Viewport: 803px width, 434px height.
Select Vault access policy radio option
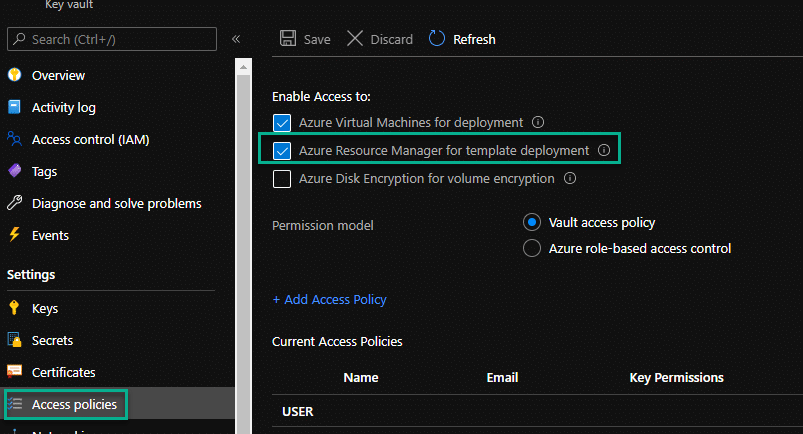(532, 222)
